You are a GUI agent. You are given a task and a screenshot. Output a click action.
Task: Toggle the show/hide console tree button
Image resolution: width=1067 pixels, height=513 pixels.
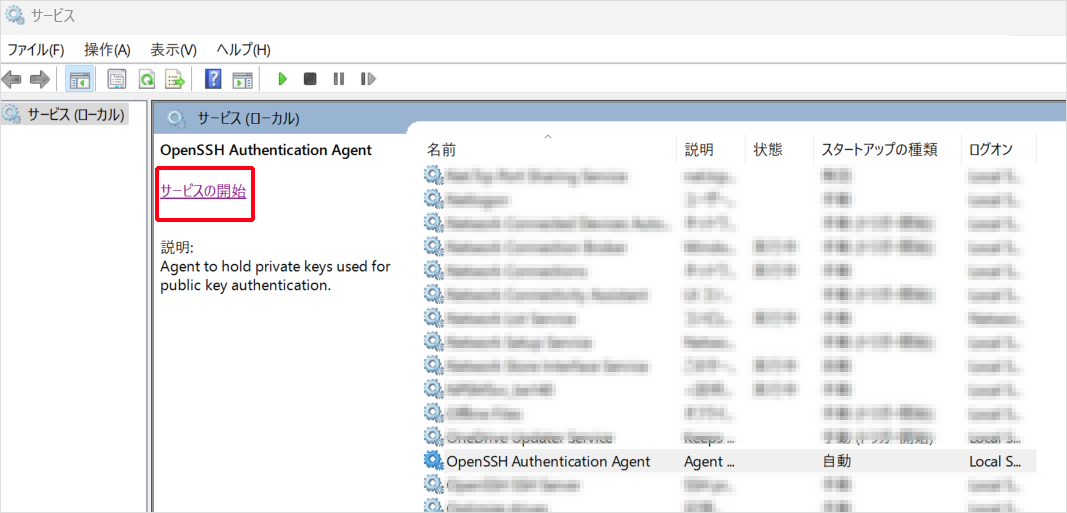(80, 79)
